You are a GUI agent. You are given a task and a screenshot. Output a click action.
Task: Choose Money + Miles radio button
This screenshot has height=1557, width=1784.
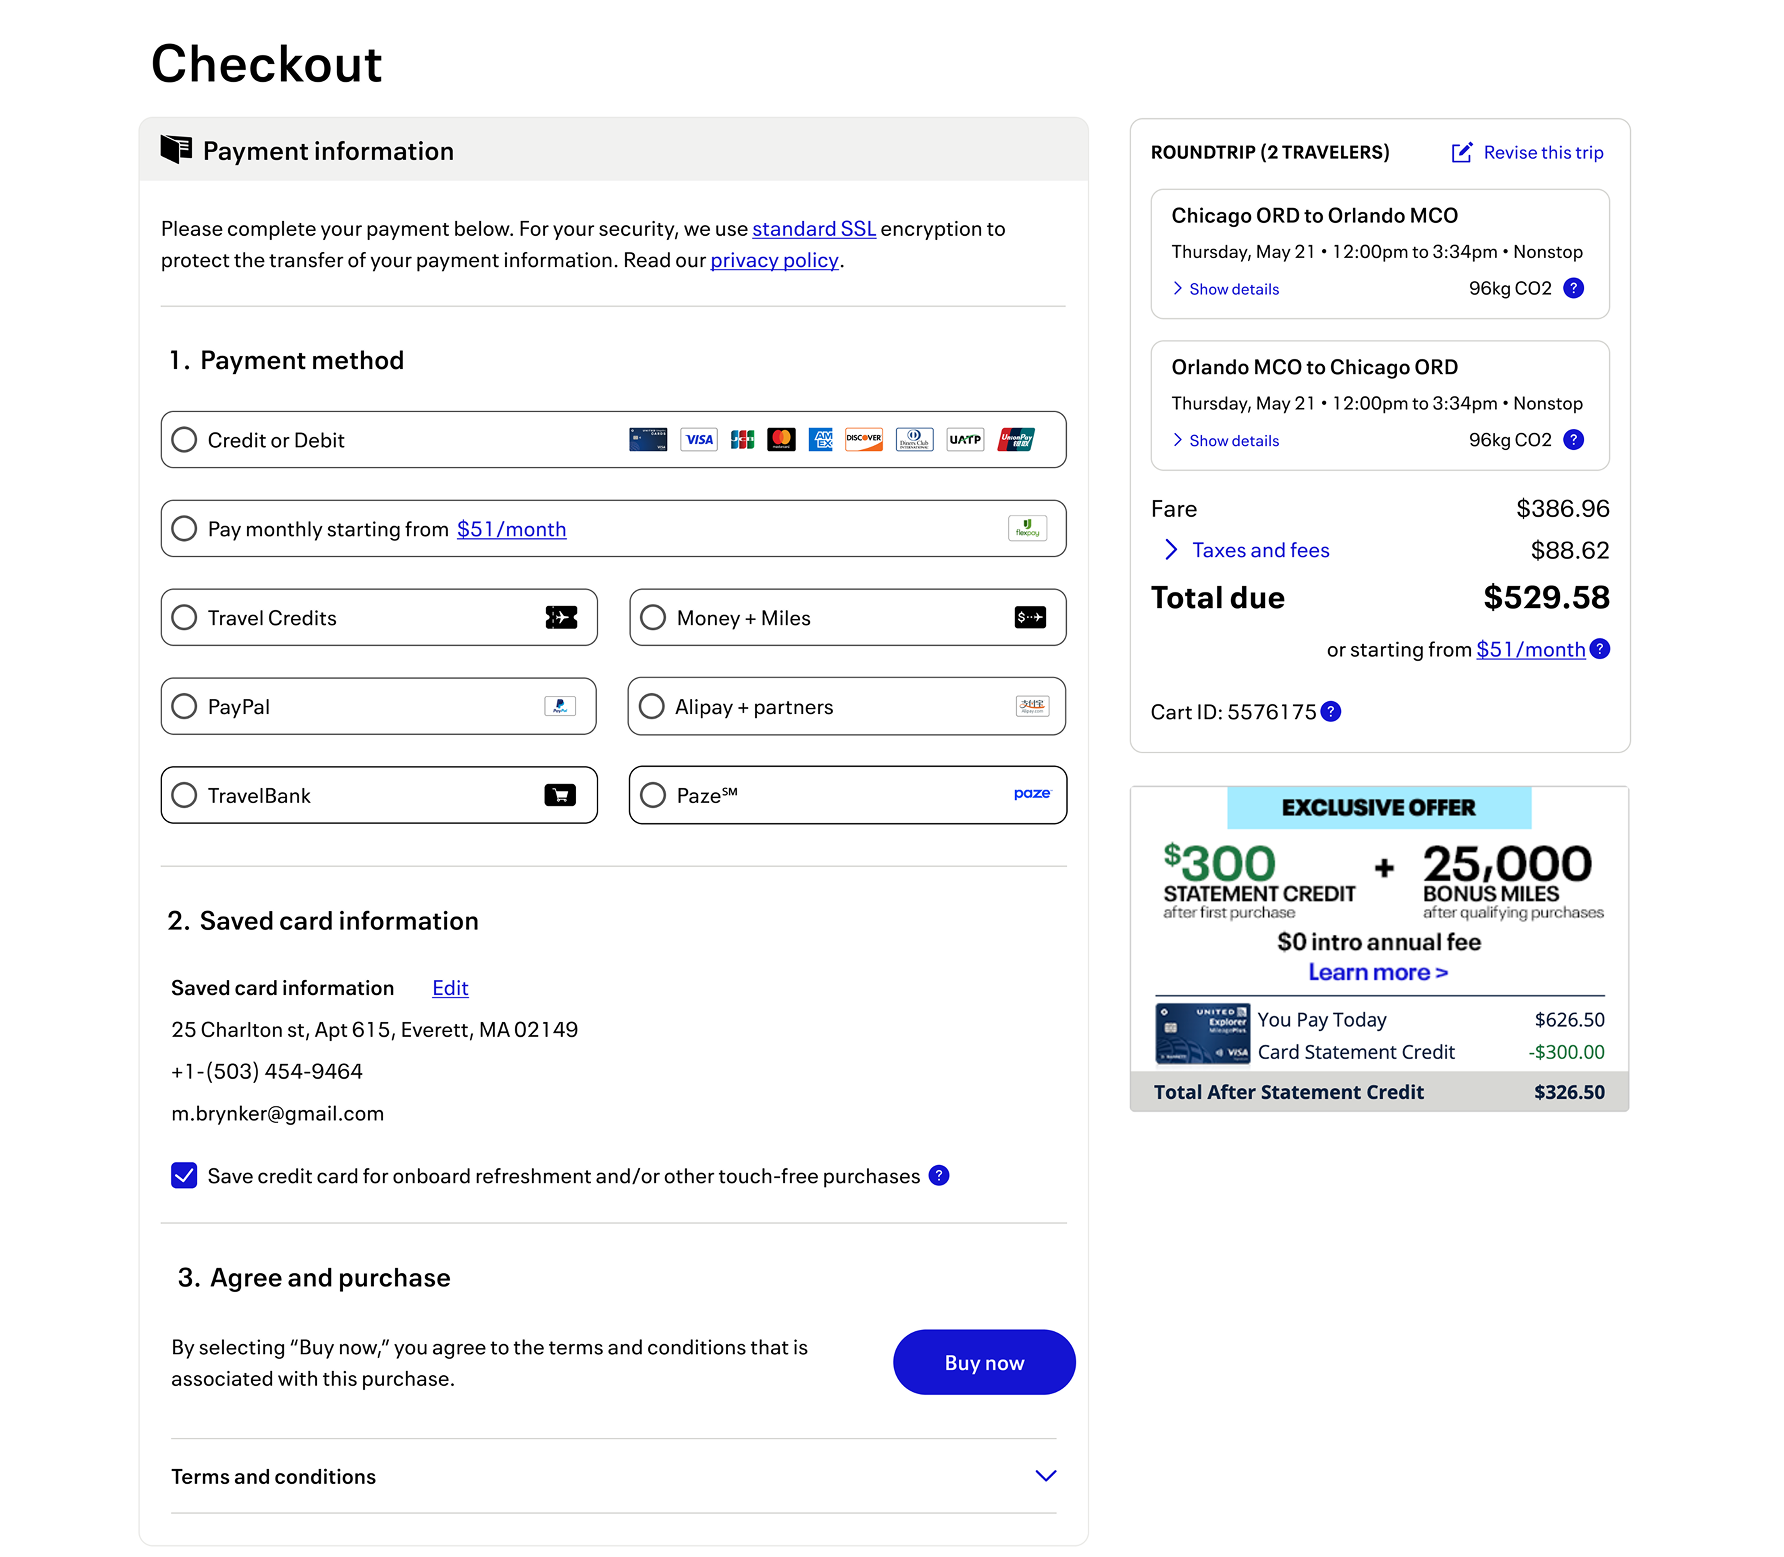click(653, 617)
